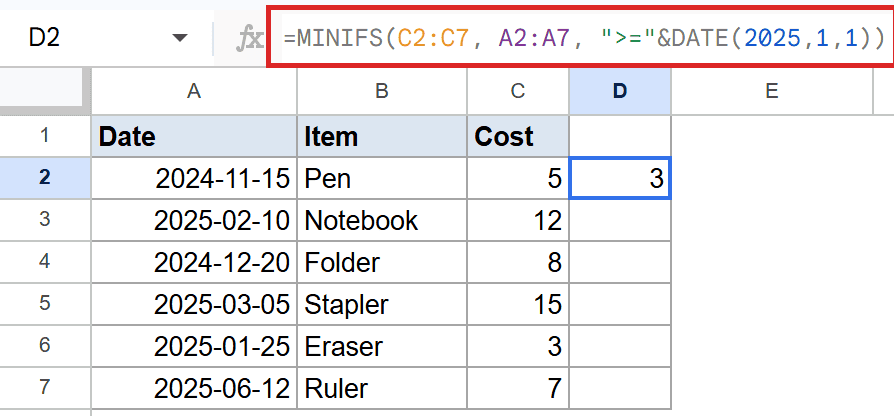
Task: Select row 5 header
Action: (x=45, y=304)
